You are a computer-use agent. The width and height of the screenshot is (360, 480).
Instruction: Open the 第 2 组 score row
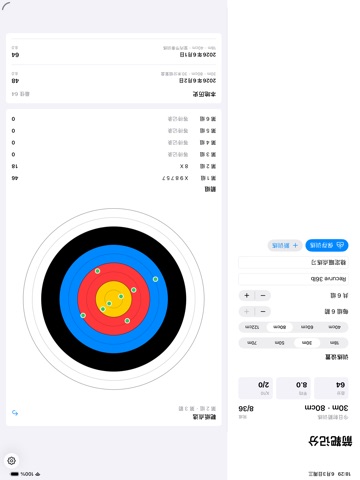tap(114, 166)
